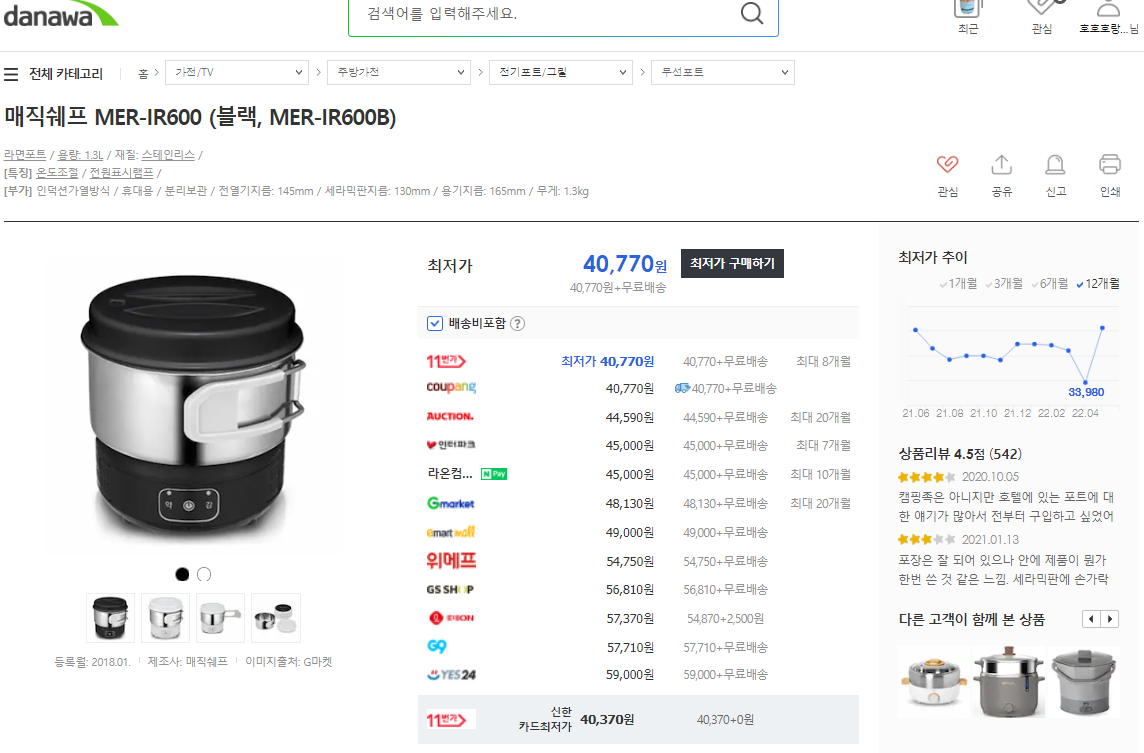This screenshot has height=753, width=1144.
Task: Expand the 주방가전 category dropdown
Action: tap(398, 72)
